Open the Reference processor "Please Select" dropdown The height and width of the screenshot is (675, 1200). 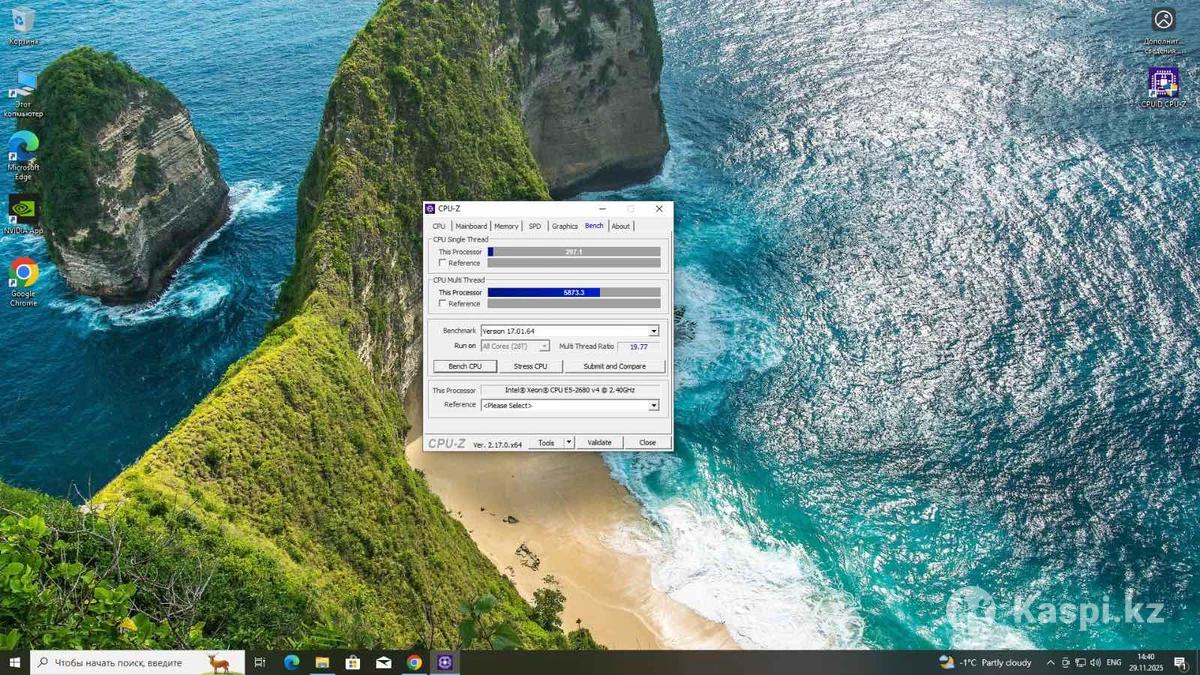[x=654, y=405]
